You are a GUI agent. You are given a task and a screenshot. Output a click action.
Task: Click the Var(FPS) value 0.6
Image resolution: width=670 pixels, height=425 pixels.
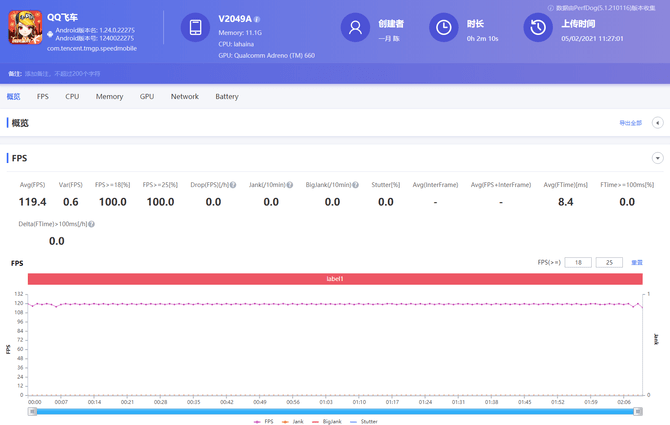(71, 202)
